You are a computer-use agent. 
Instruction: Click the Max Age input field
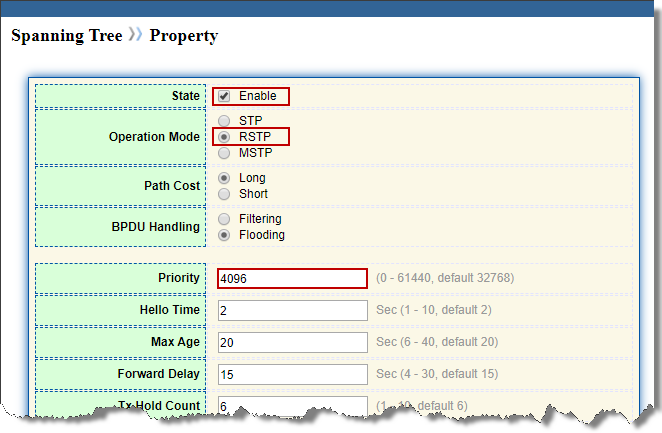292,342
